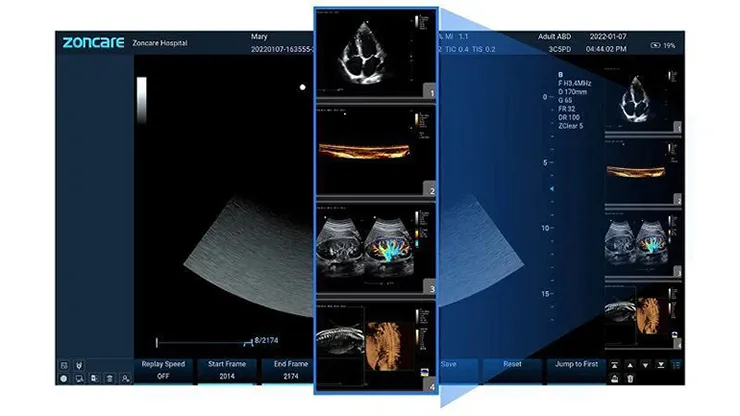
Task: Select the color Doppler kidney thumbnail 3
Action: 376,247
